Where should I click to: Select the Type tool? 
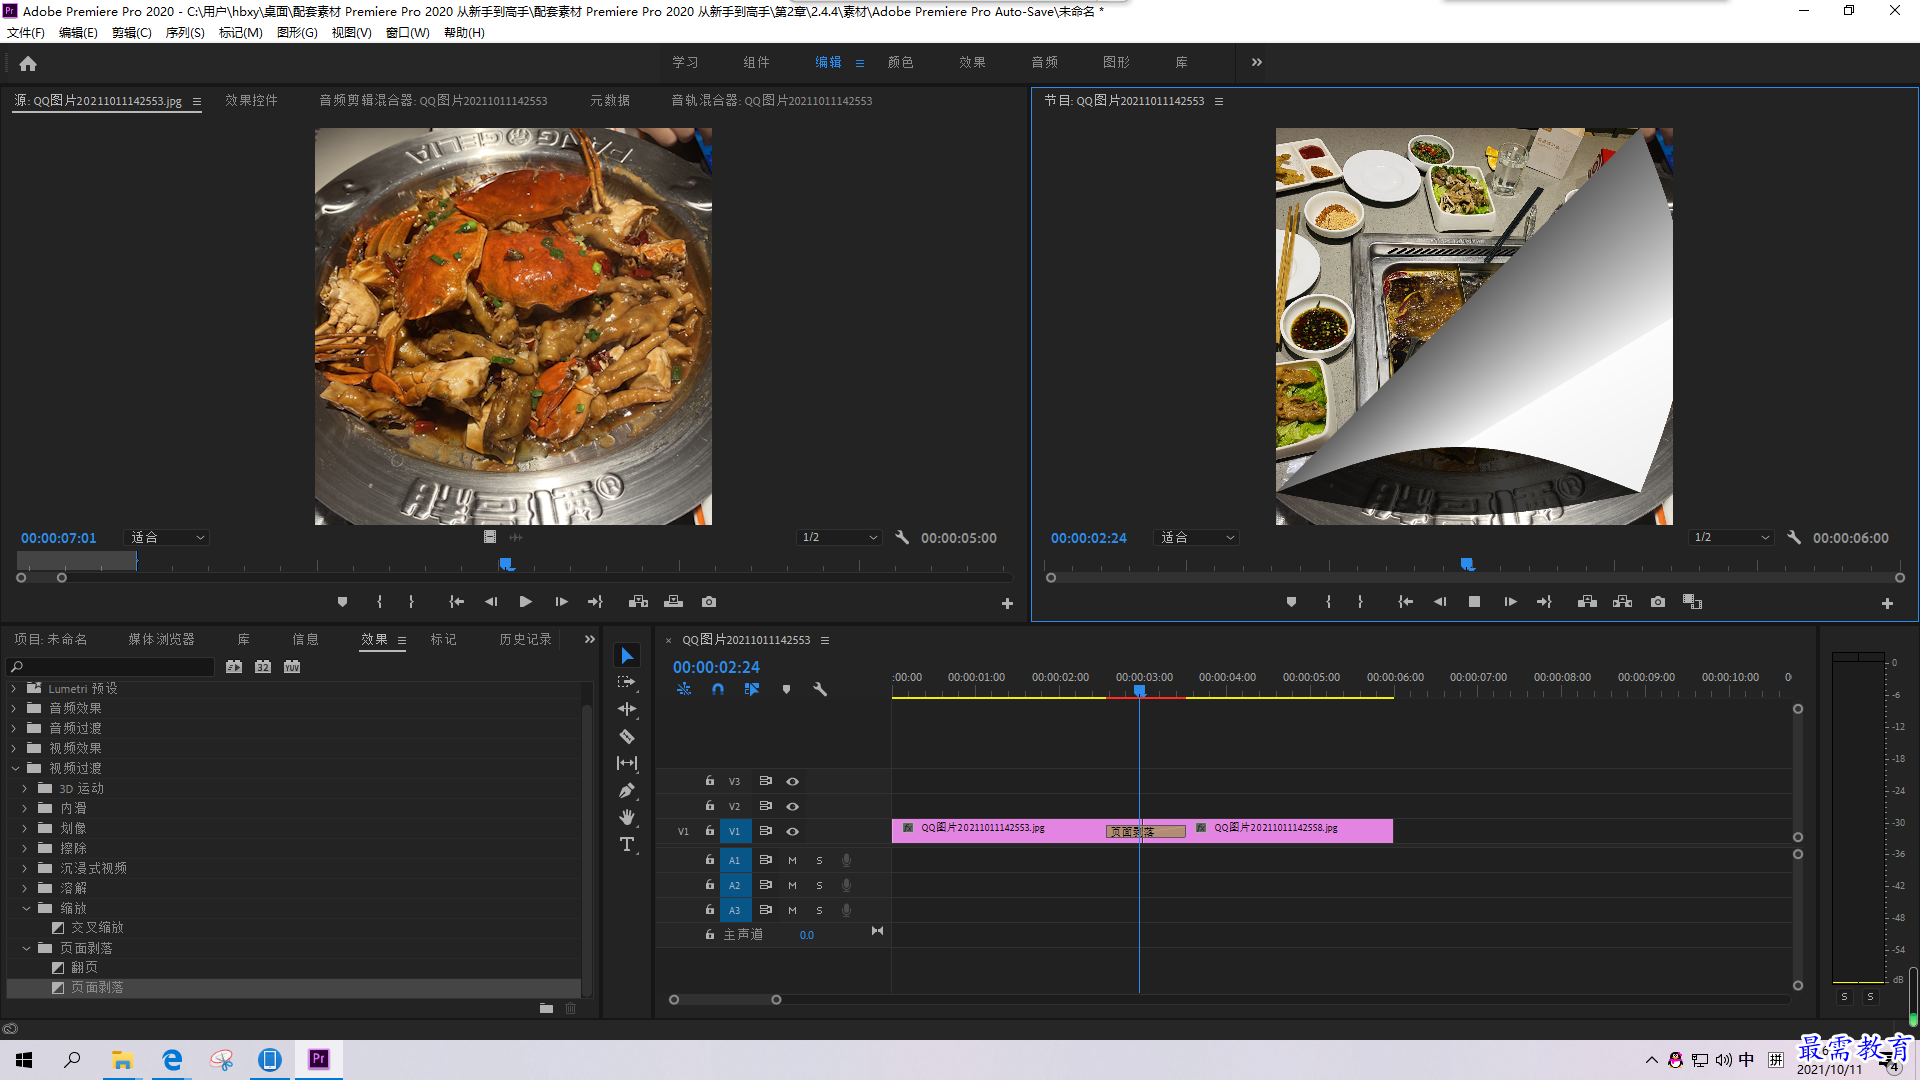click(x=627, y=844)
